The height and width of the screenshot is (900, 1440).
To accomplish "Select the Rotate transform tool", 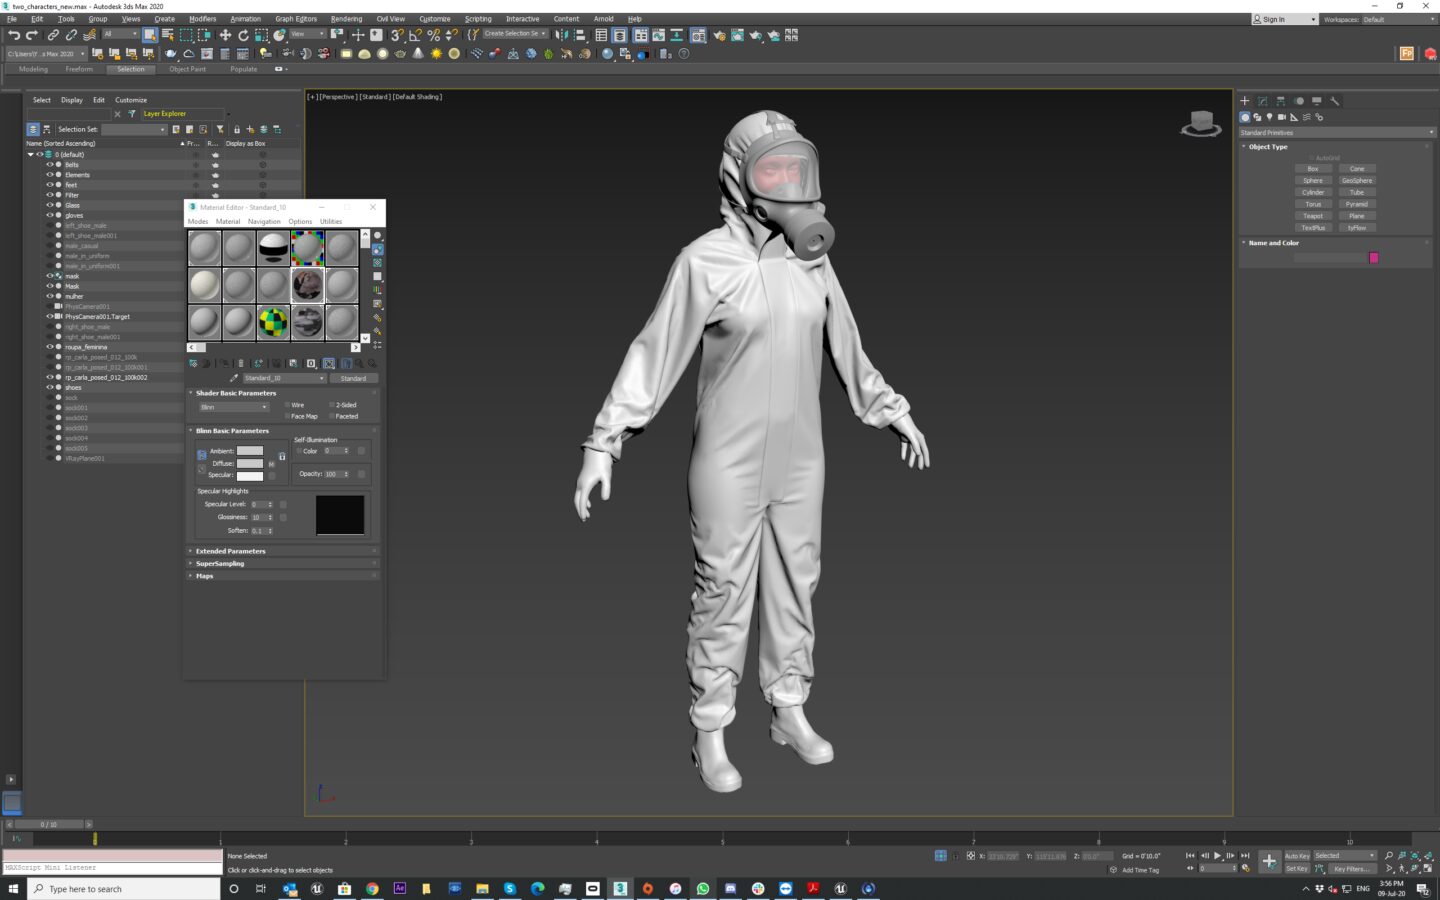I will click(243, 35).
